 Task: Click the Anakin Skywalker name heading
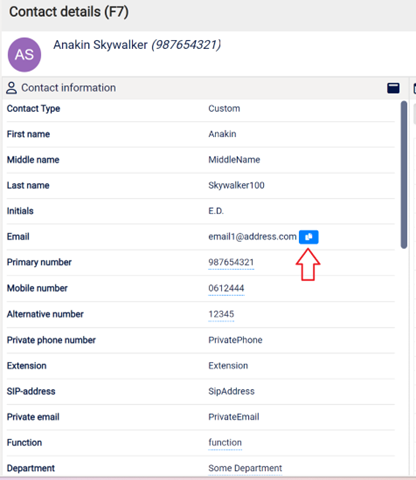click(100, 45)
